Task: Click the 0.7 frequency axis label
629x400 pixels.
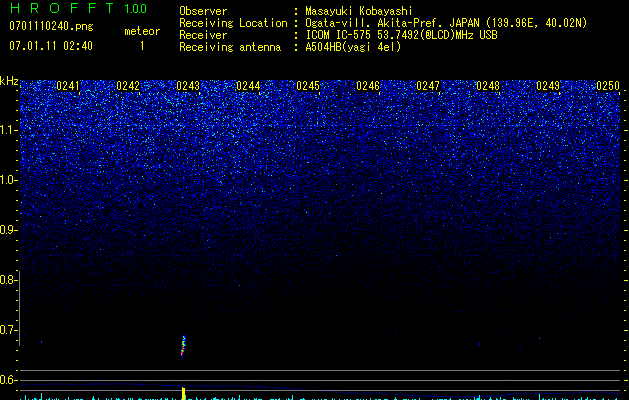Action: click(8, 330)
